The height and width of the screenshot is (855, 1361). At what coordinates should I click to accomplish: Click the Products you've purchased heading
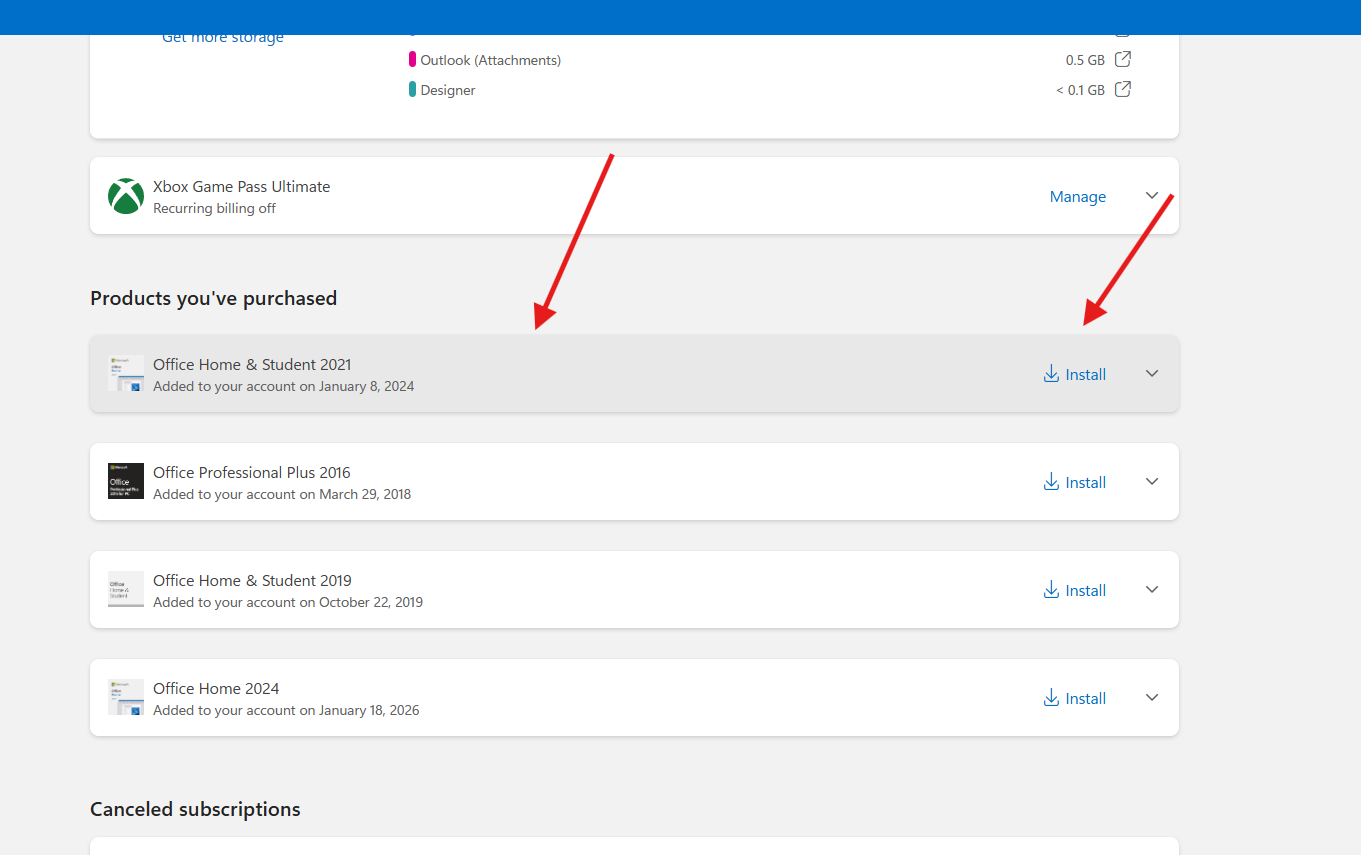pos(213,298)
